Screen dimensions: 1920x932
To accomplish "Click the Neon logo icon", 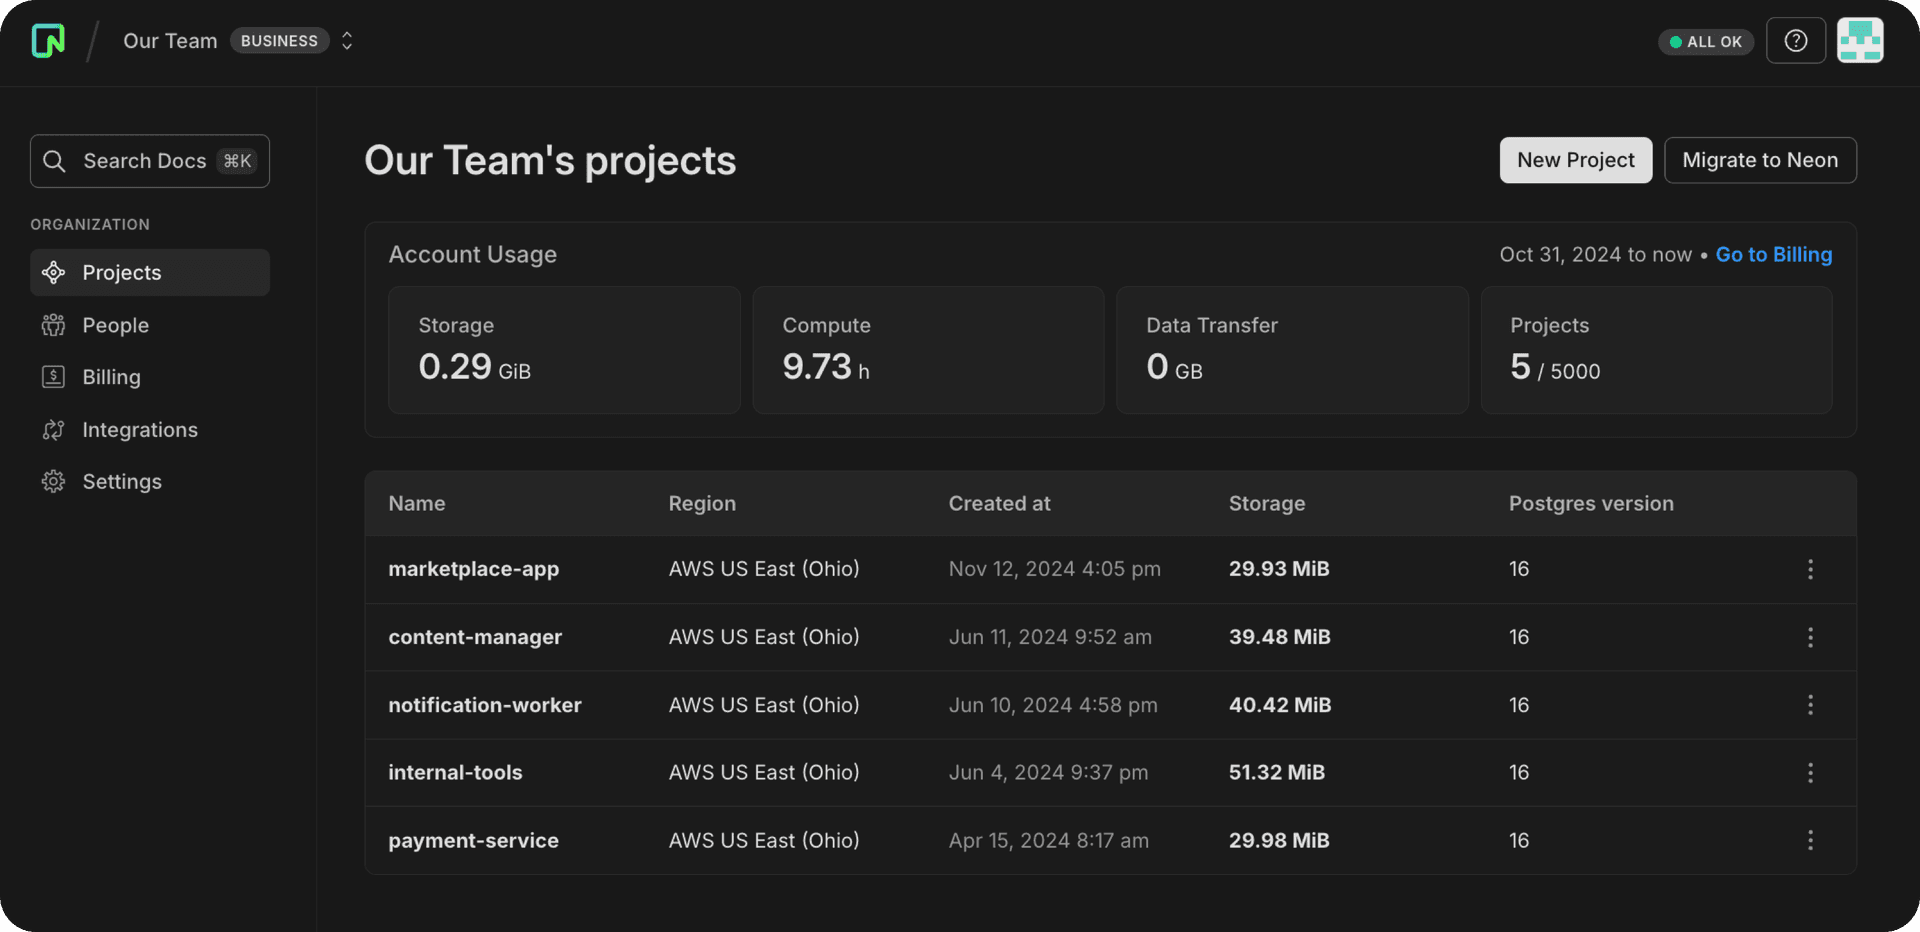I will click(47, 40).
